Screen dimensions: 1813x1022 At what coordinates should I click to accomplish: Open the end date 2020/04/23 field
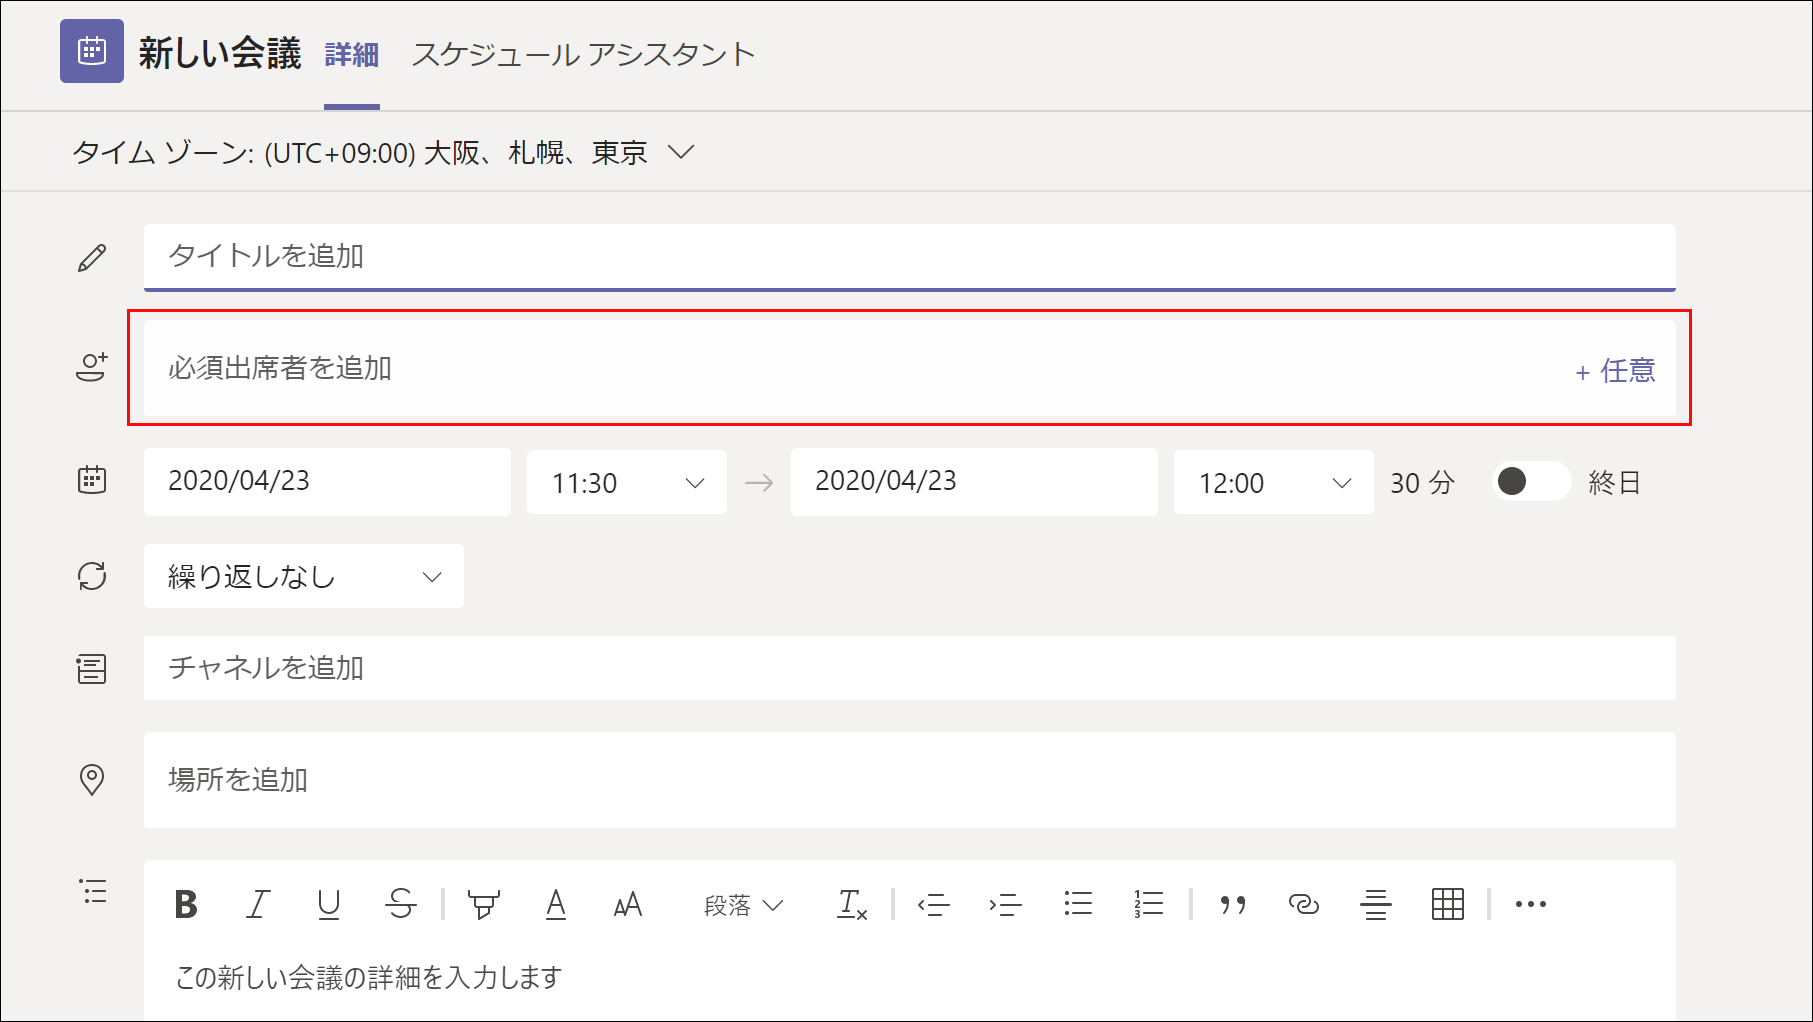974,482
